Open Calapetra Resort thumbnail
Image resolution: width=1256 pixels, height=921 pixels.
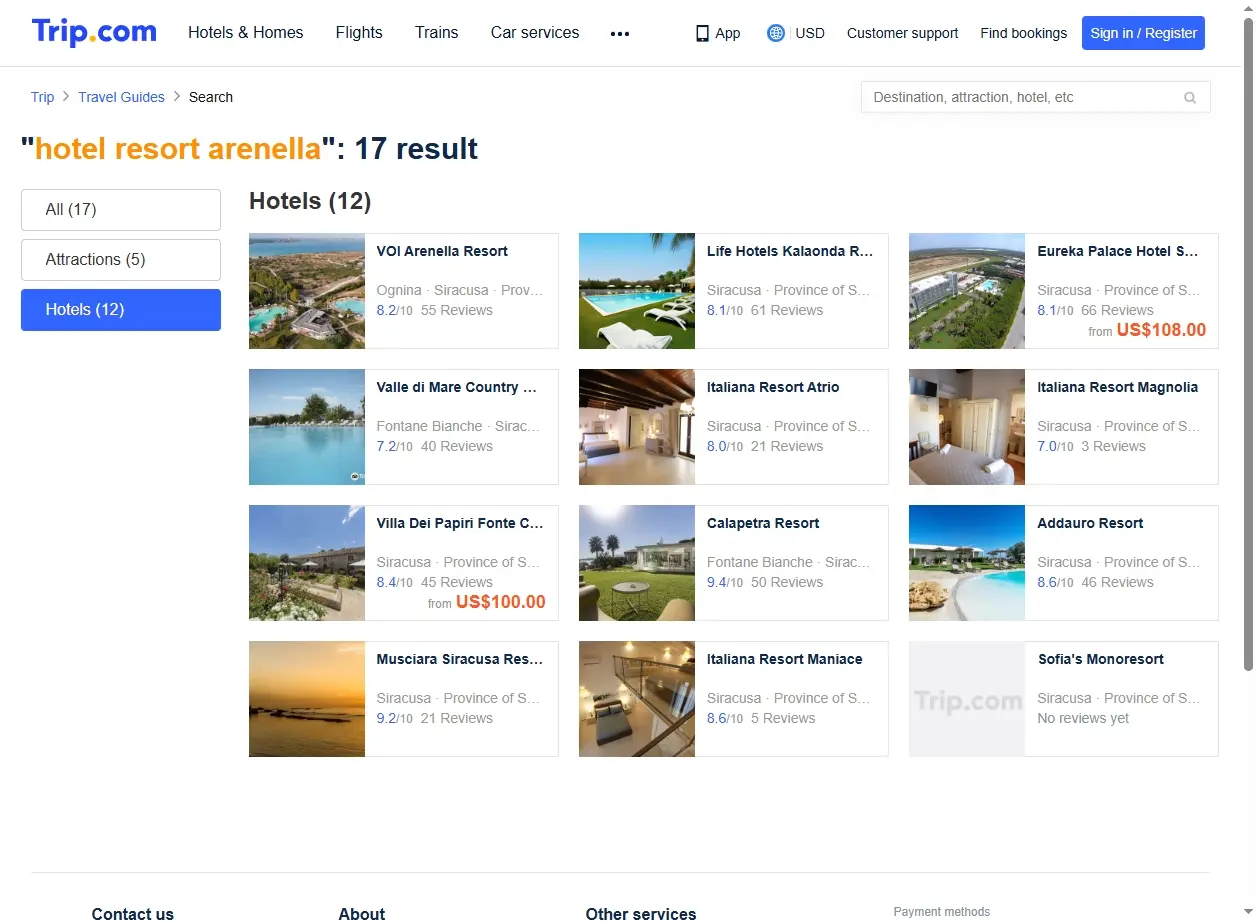pyautogui.click(x=637, y=563)
